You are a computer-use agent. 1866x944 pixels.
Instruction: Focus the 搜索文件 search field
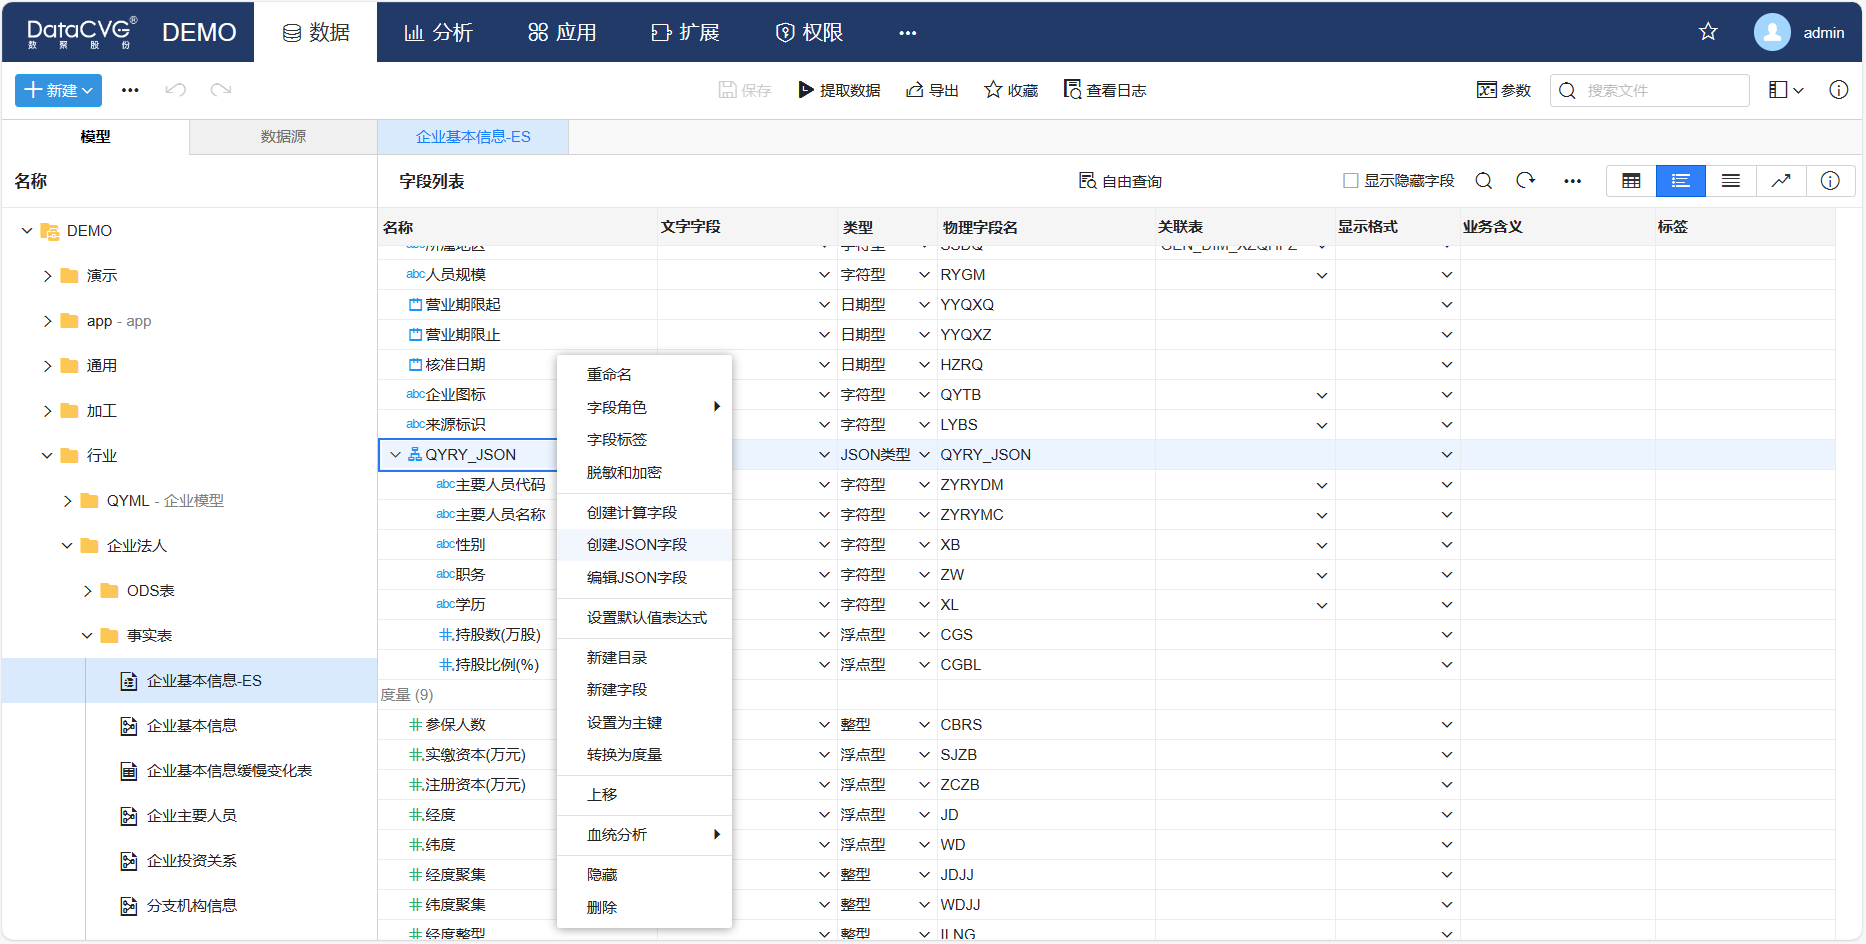1650,90
